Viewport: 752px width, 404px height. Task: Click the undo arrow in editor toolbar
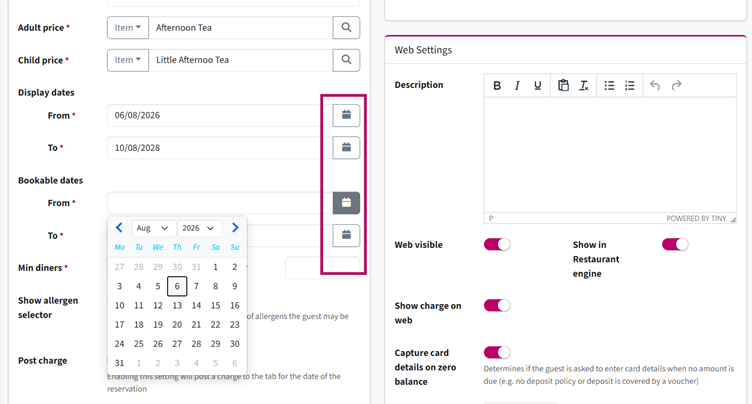pos(655,85)
